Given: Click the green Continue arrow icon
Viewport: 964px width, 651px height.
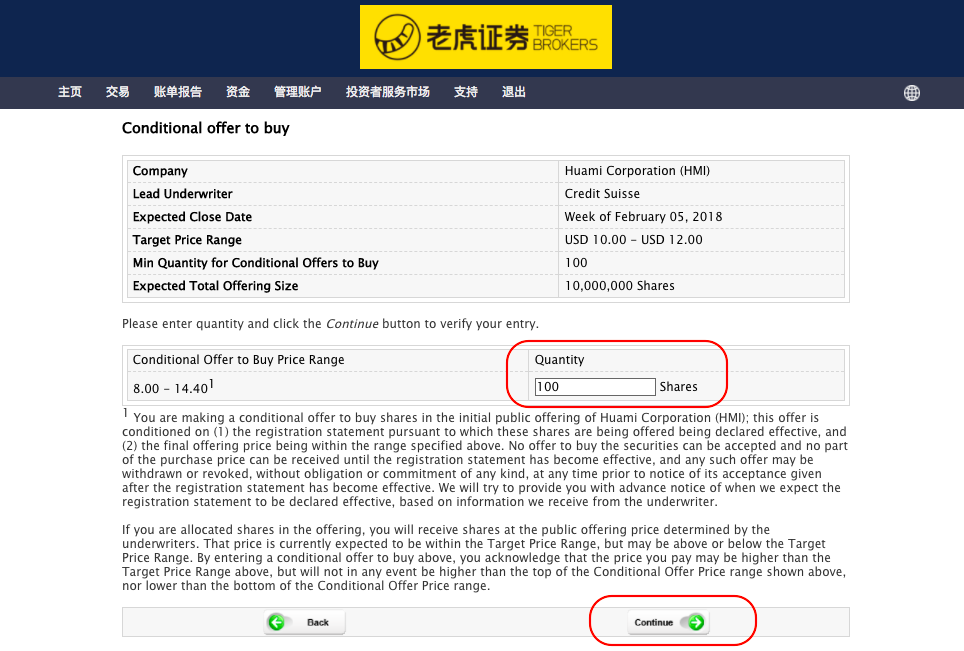Looking at the screenshot, I should click(696, 622).
